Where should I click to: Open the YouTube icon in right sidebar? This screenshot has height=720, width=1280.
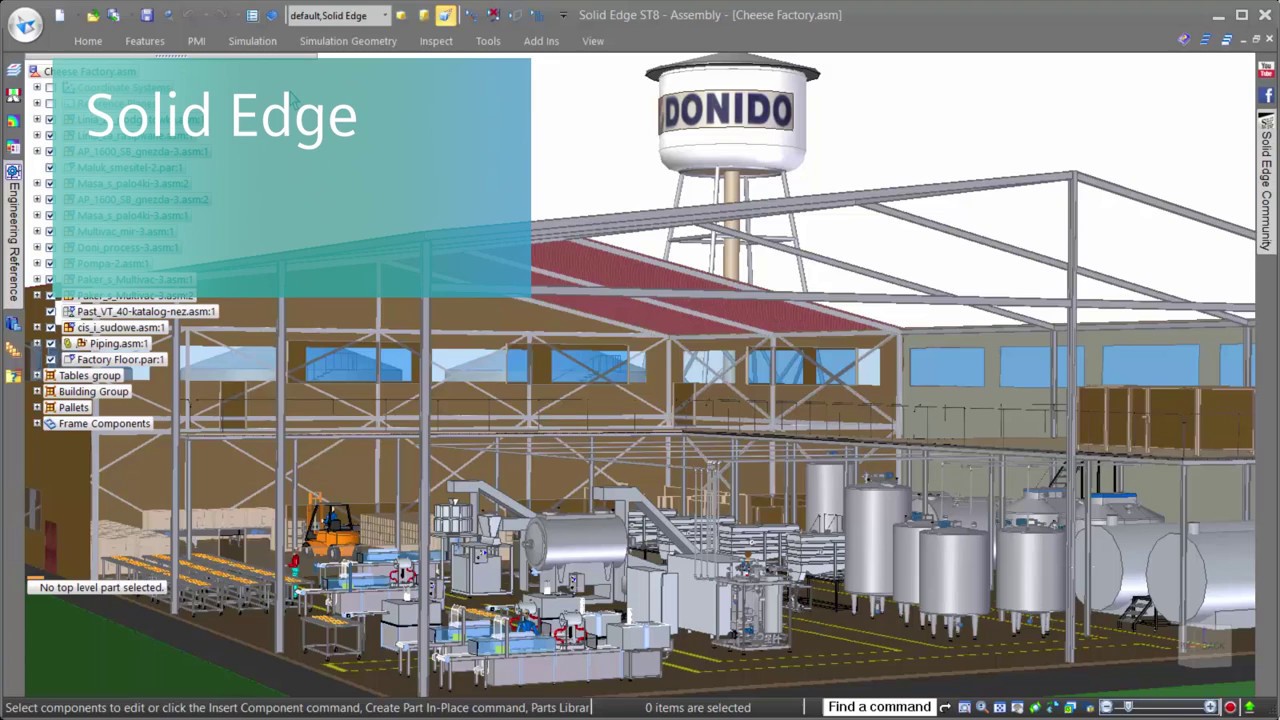[x=1266, y=70]
